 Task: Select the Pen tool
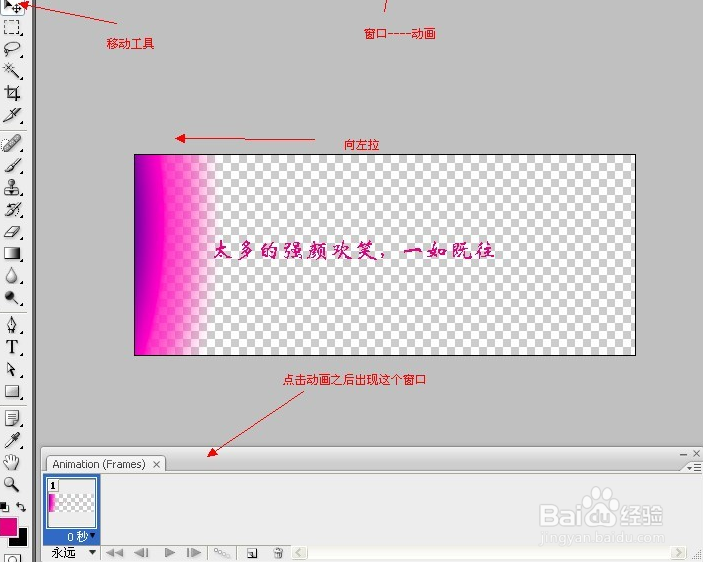[12, 325]
